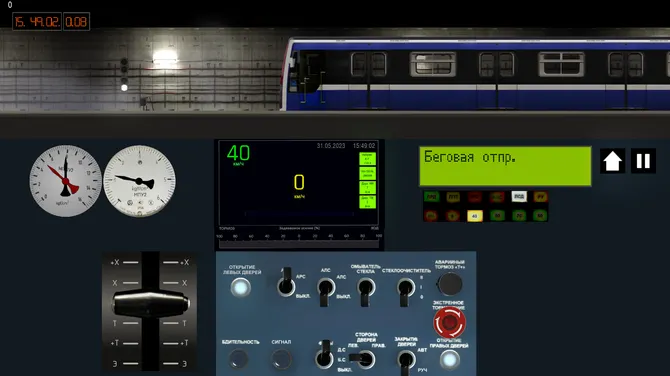The width and height of the screenshot is (670, 376).
Task: Click the top green status indicator on monitor
Action: [367, 159]
